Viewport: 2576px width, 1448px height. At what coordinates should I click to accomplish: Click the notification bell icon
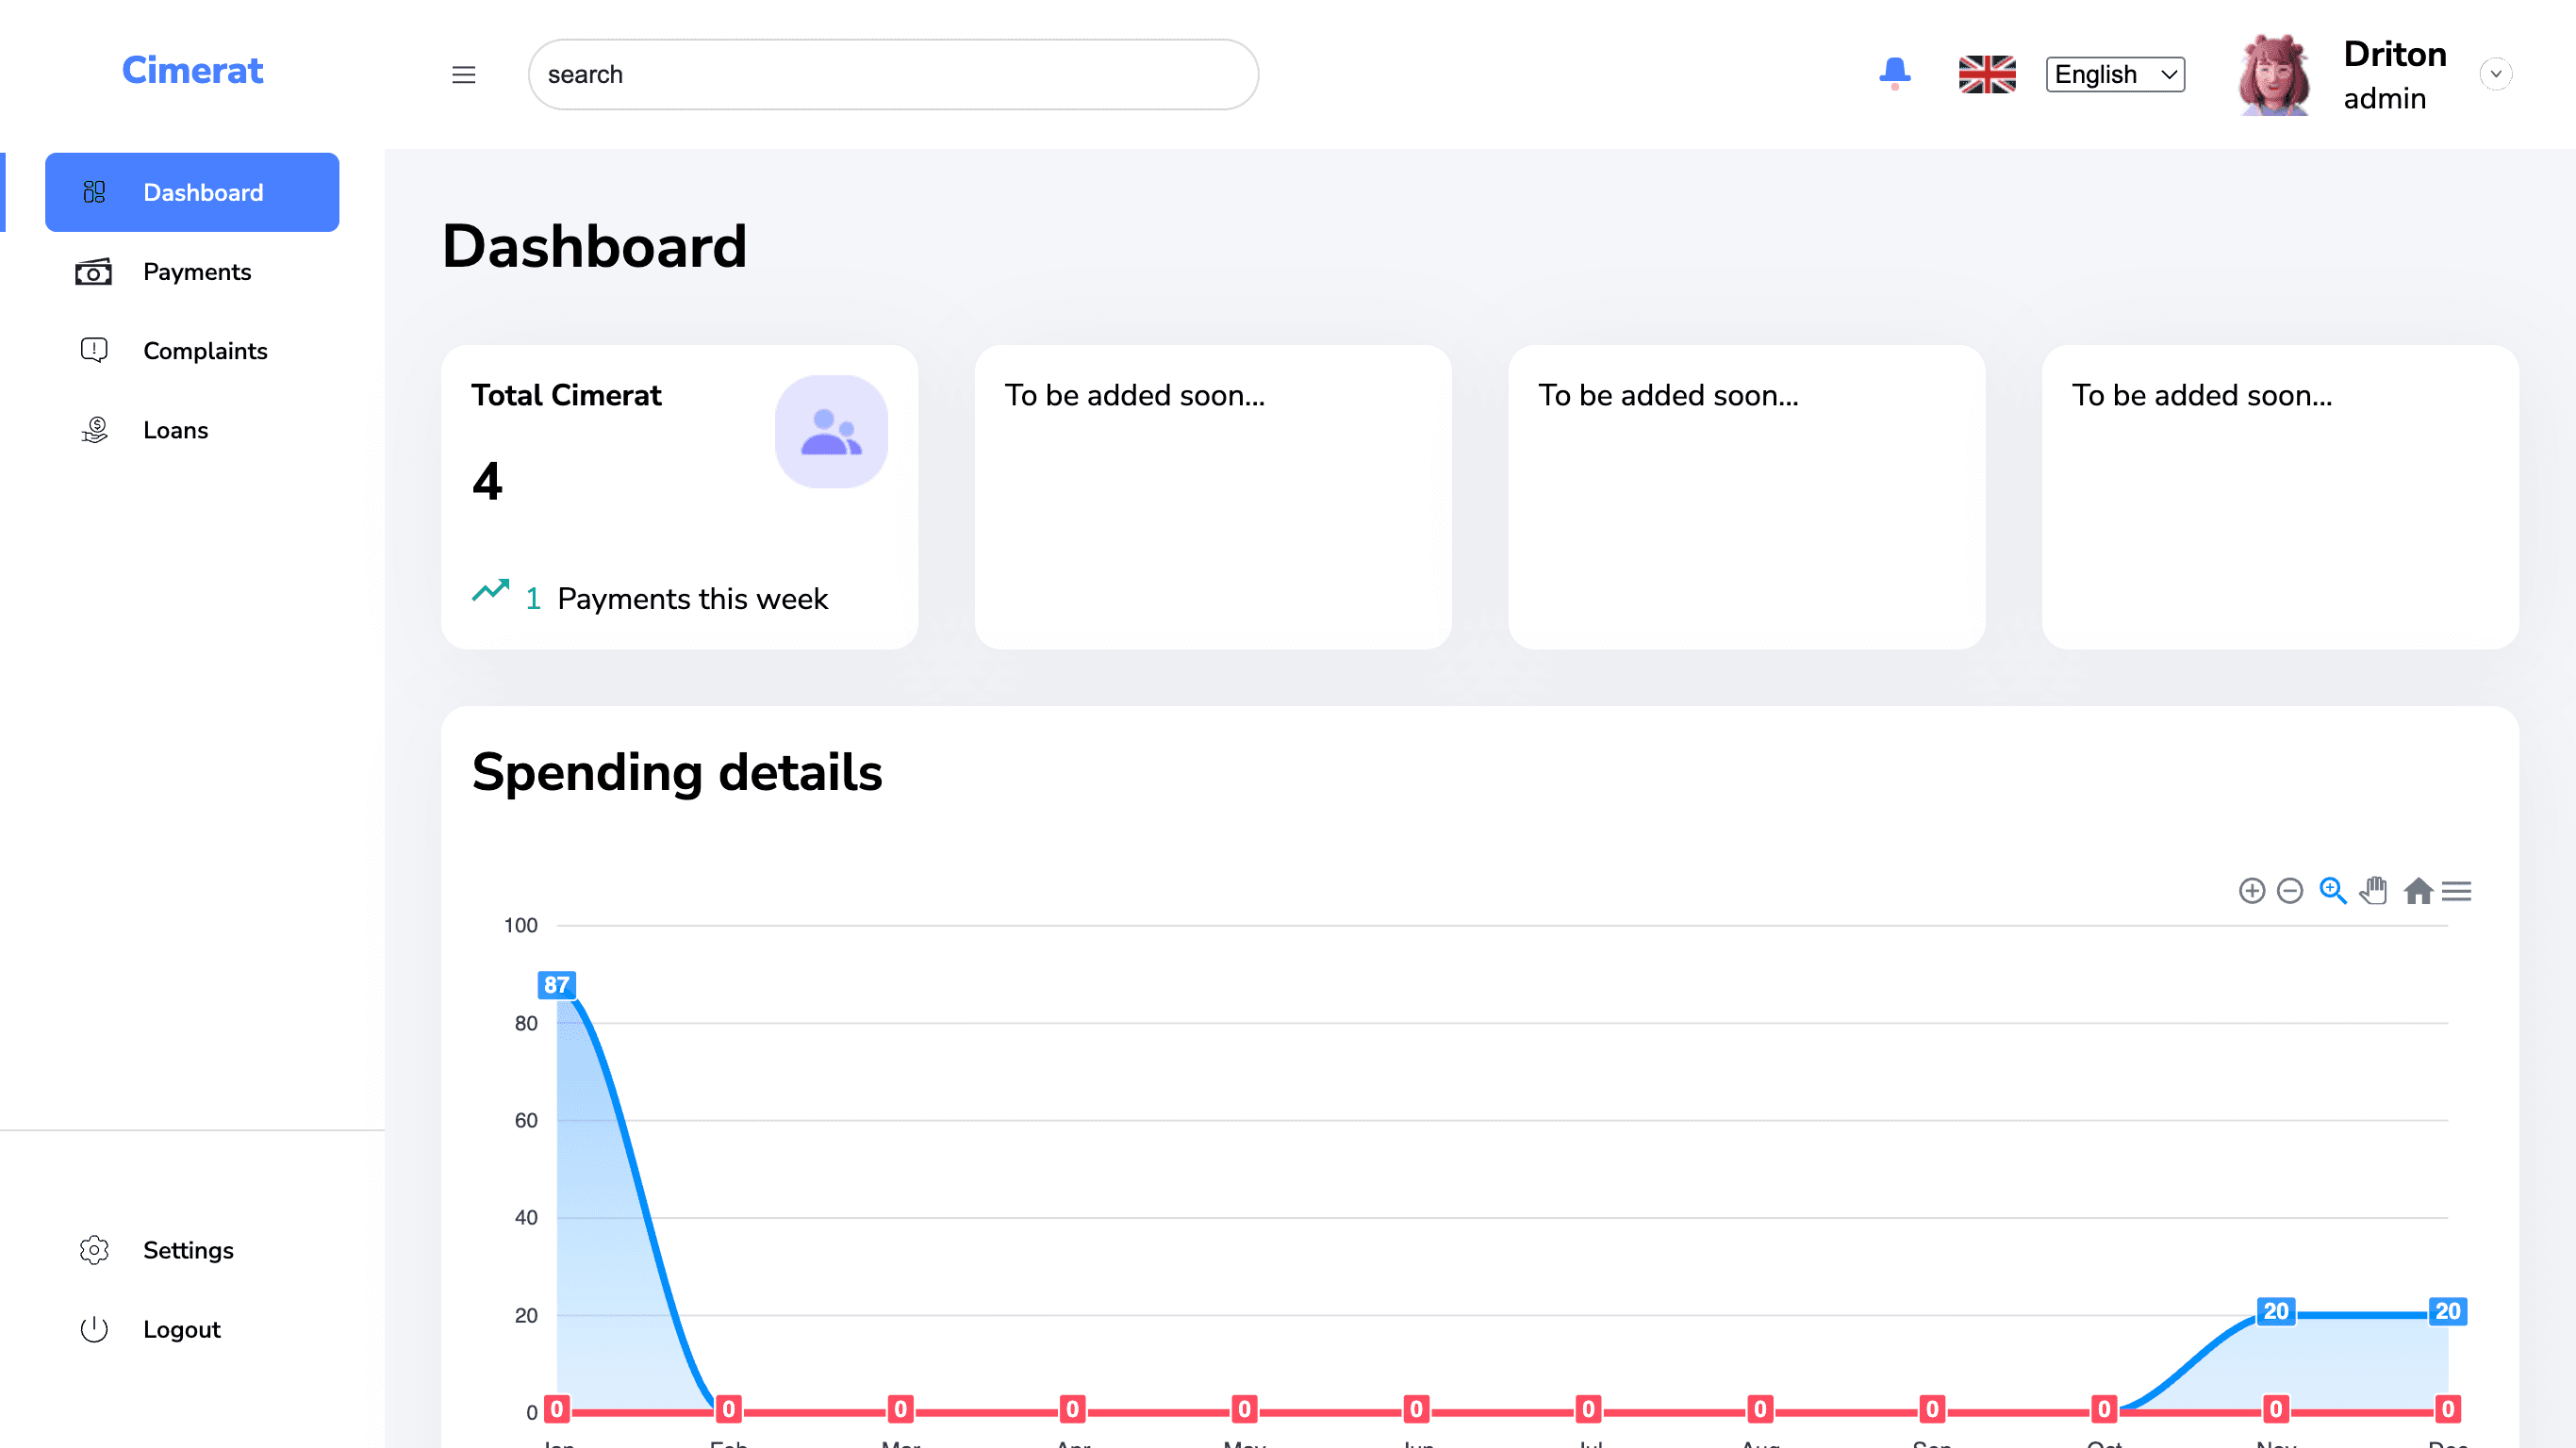click(x=1894, y=73)
